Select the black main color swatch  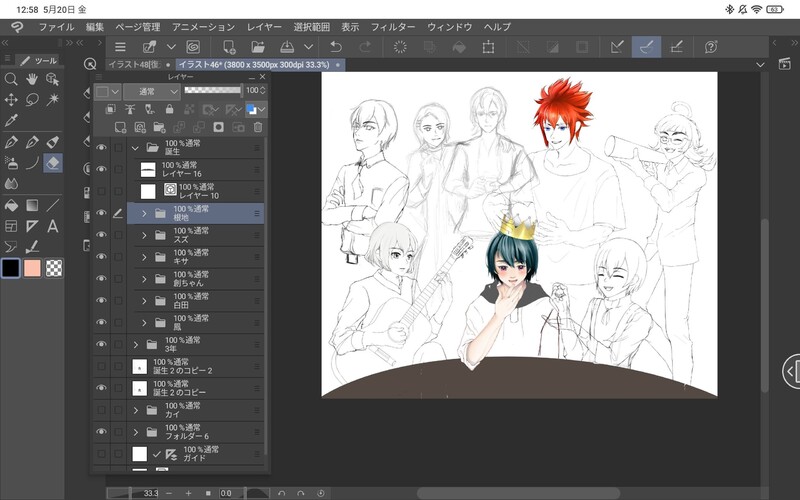pos(11,268)
